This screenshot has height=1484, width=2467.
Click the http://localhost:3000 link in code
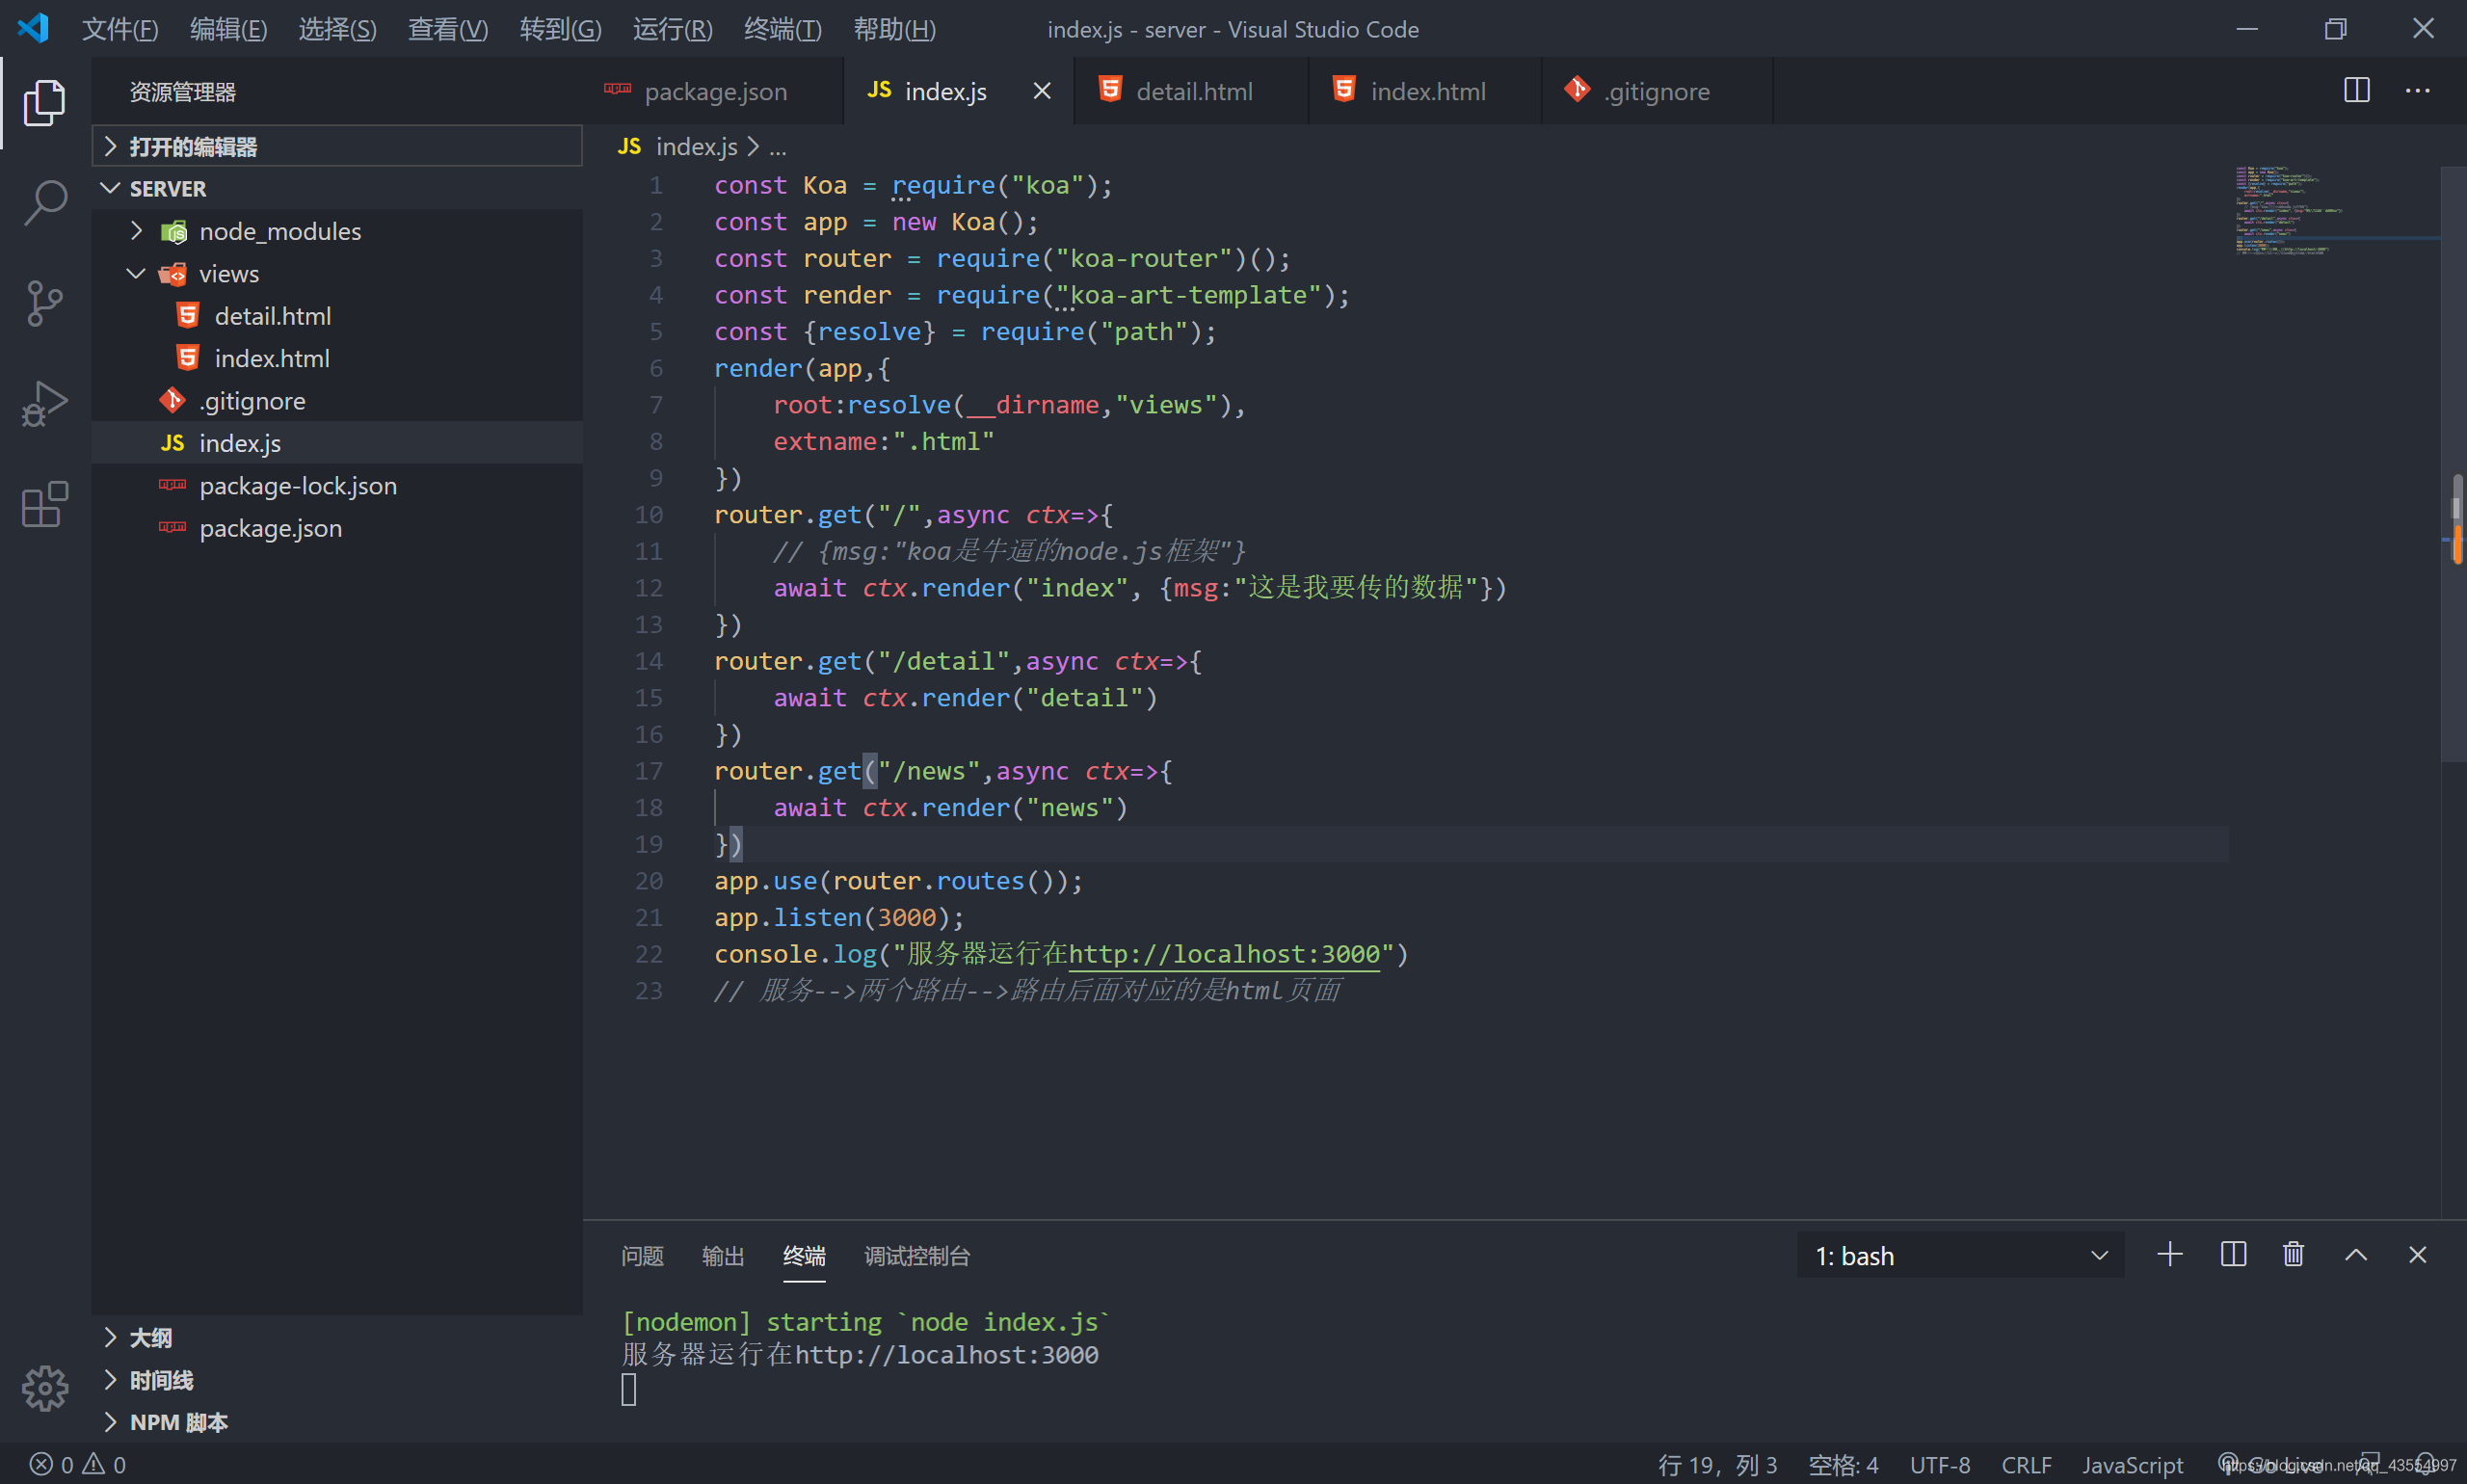click(x=1224, y=954)
